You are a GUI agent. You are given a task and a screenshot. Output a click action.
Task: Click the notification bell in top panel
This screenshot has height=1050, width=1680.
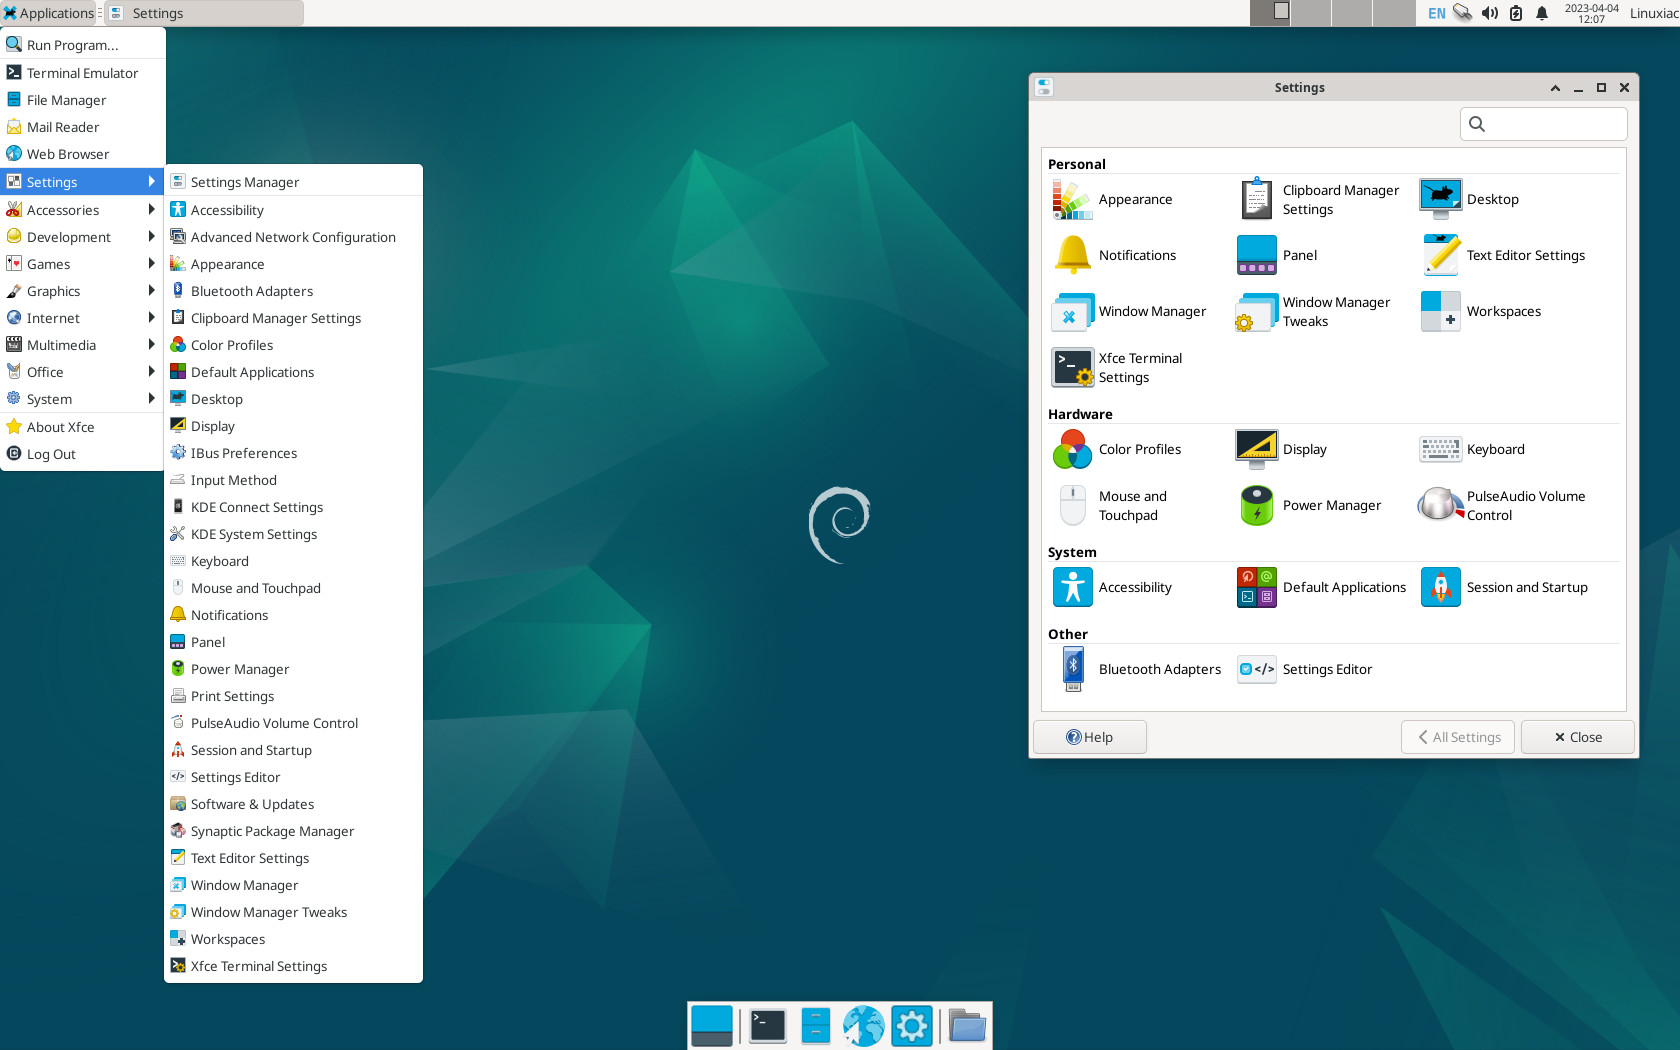point(1542,13)
